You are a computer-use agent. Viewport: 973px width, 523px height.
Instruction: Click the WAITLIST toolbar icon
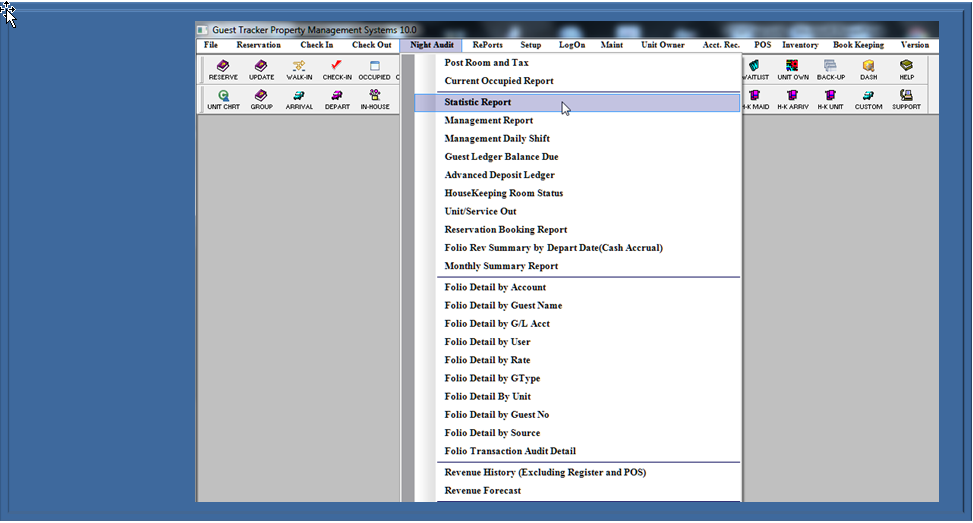(755, 69)
